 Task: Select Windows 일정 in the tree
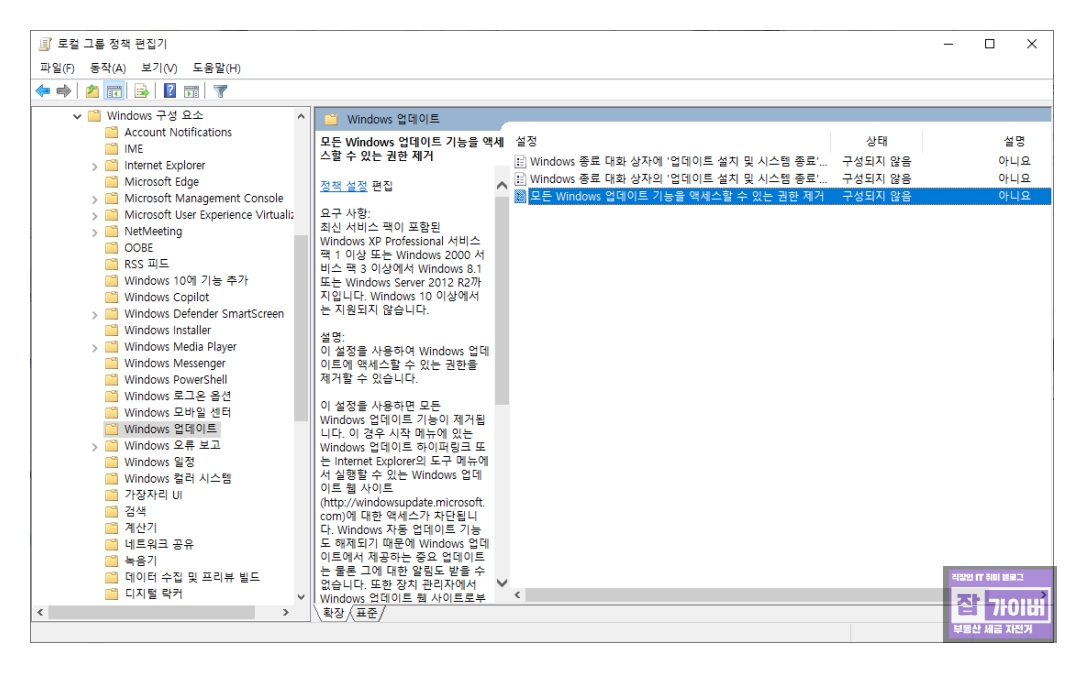point(159,462)
